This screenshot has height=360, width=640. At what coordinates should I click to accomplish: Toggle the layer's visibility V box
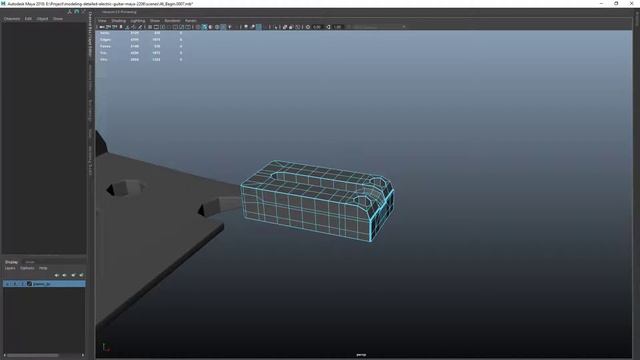click(7, 284)
